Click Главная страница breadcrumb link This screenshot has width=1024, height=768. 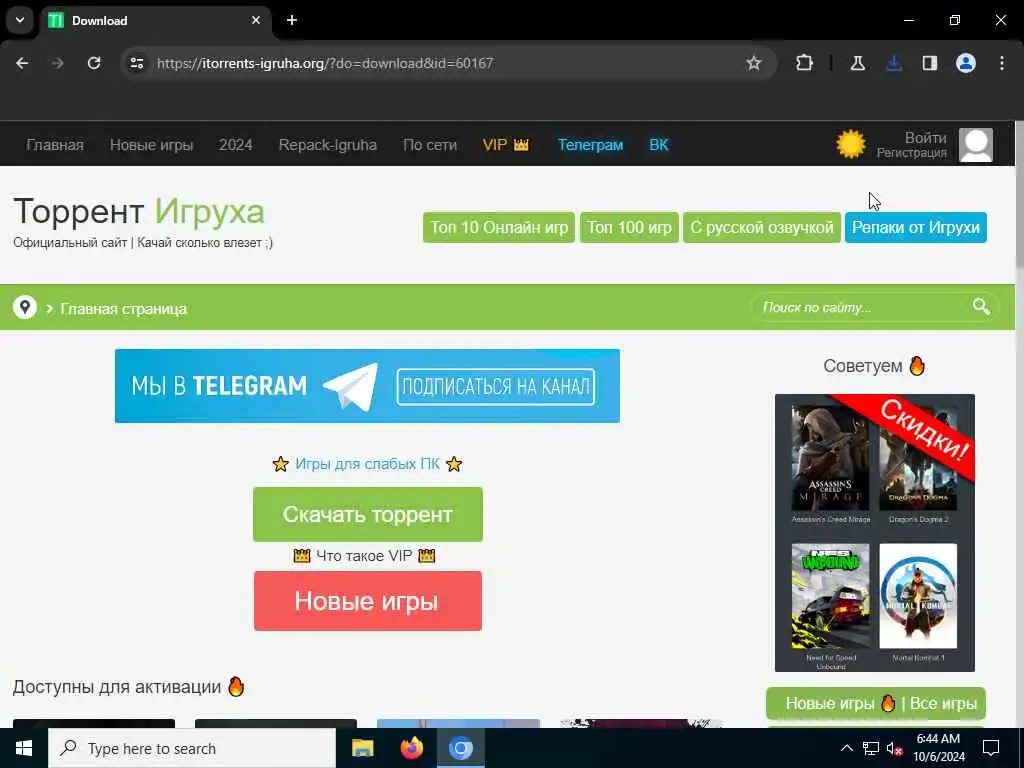[x=123, y=308]
